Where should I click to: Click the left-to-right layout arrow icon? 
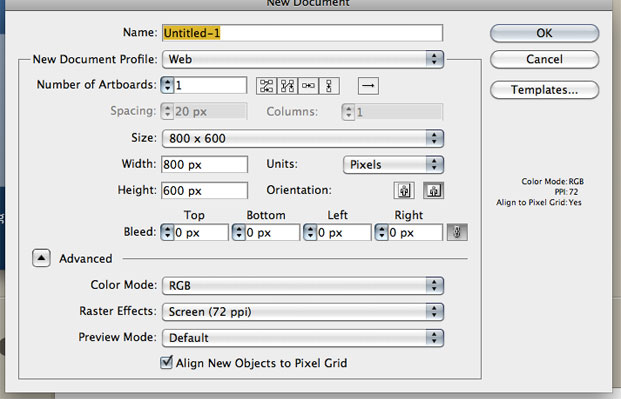(368, 86)
